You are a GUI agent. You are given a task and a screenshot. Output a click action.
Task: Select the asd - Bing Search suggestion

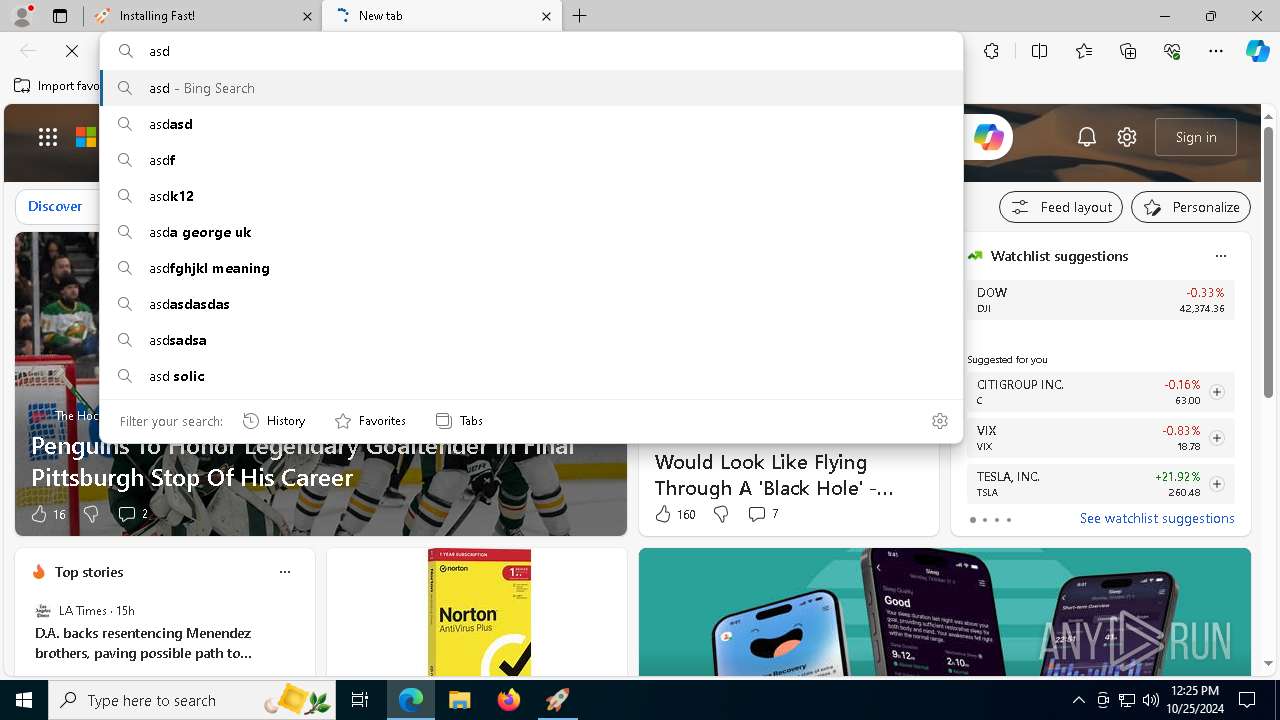pos(531,88)
